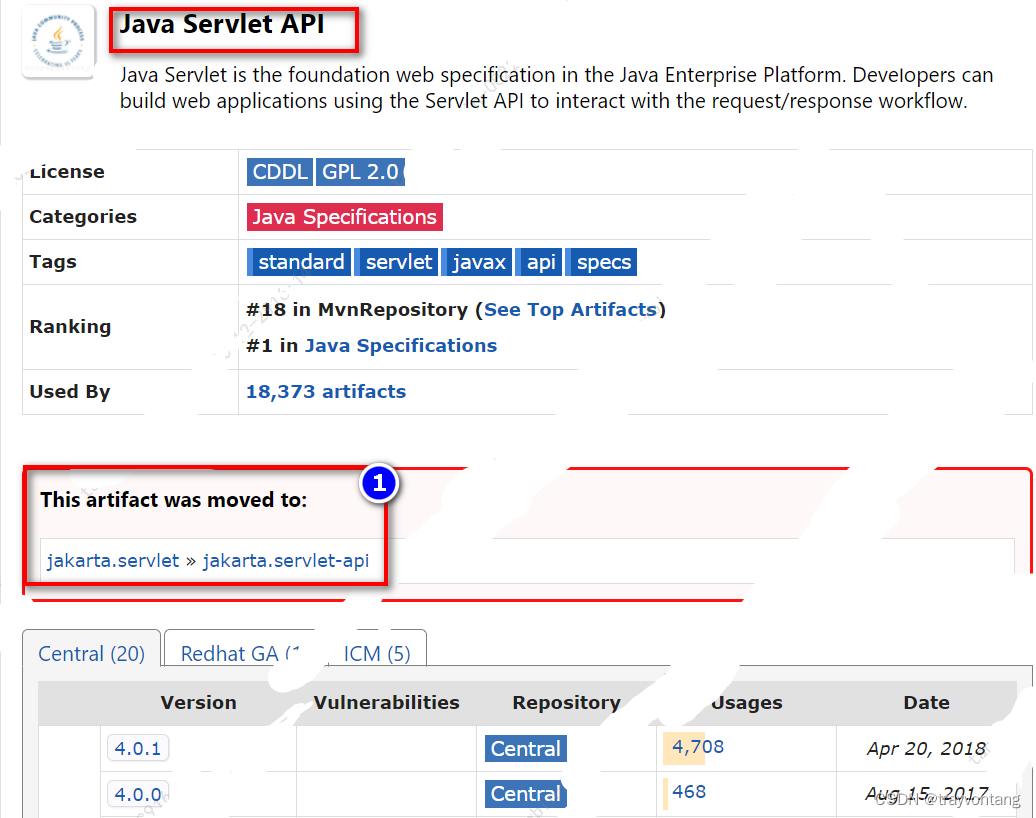Switch to the ICM (5) tab
1036x818 pixels.
click(x=377, y=653)
